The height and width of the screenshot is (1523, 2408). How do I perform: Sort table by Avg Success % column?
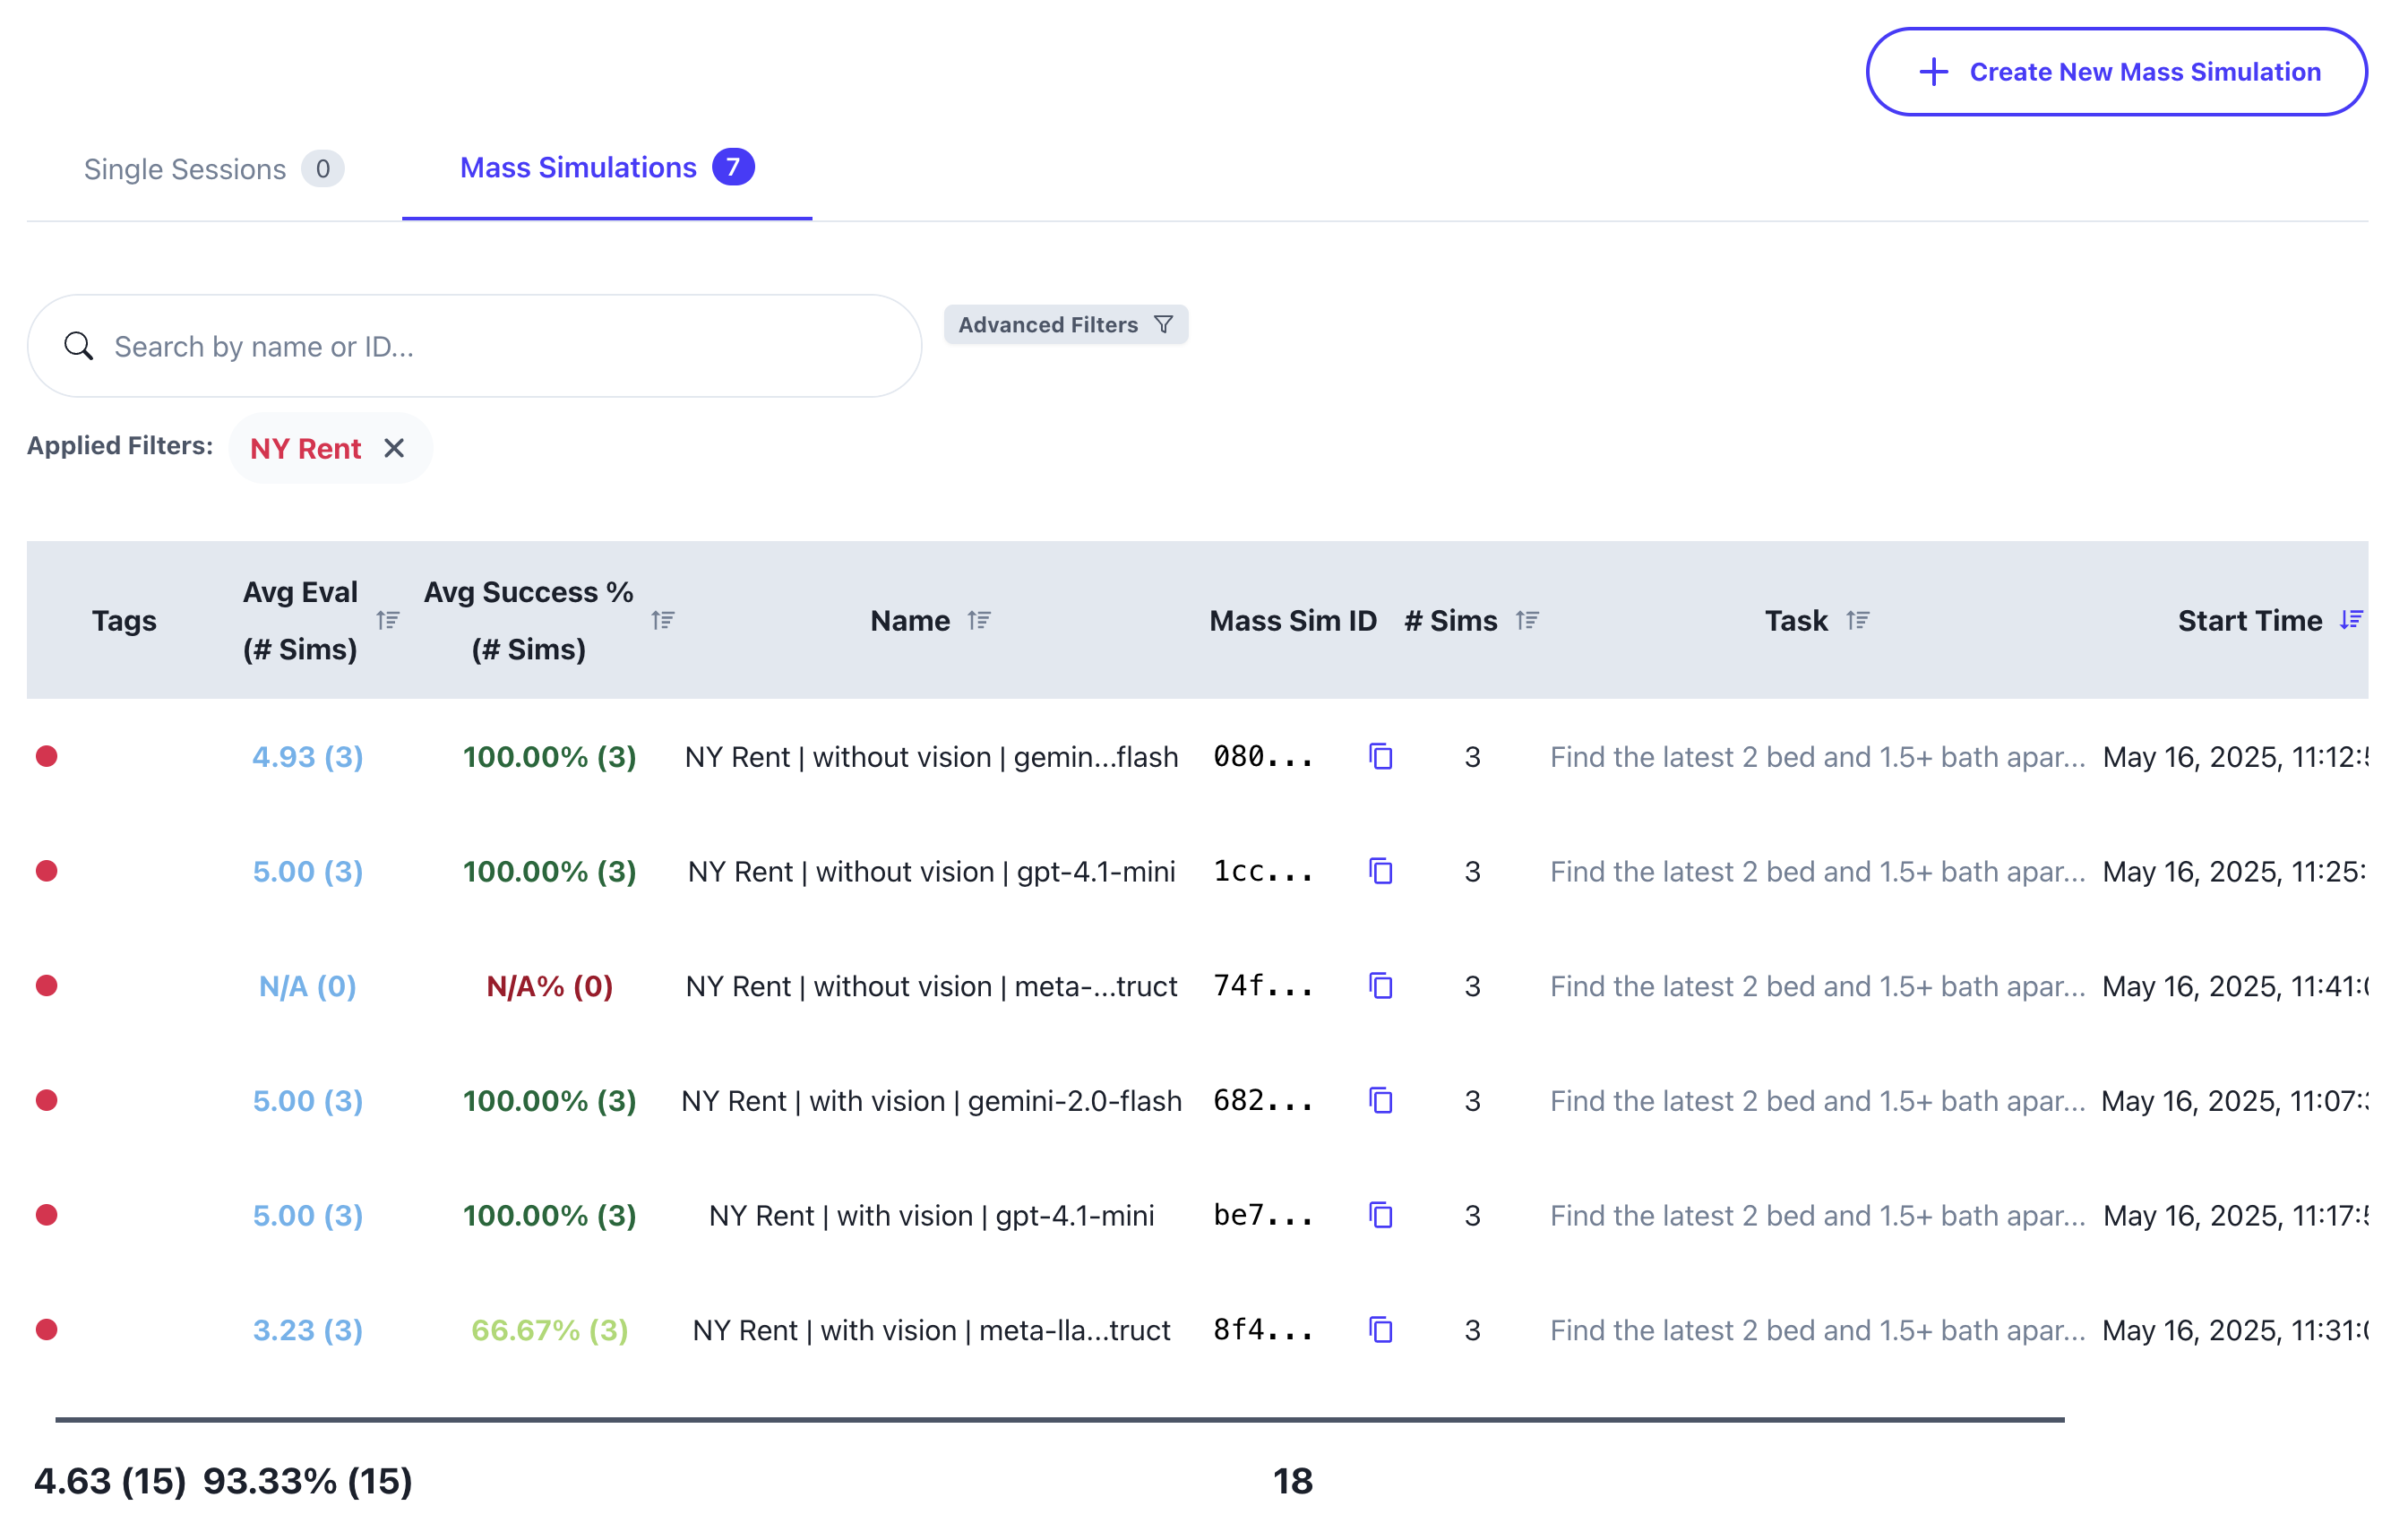coord(663,621)
